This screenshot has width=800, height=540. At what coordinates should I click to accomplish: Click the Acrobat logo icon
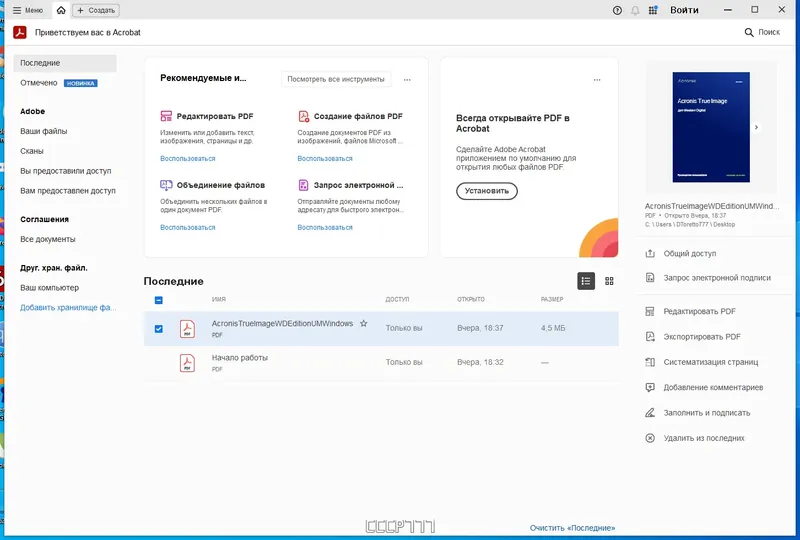pos(19,33)
